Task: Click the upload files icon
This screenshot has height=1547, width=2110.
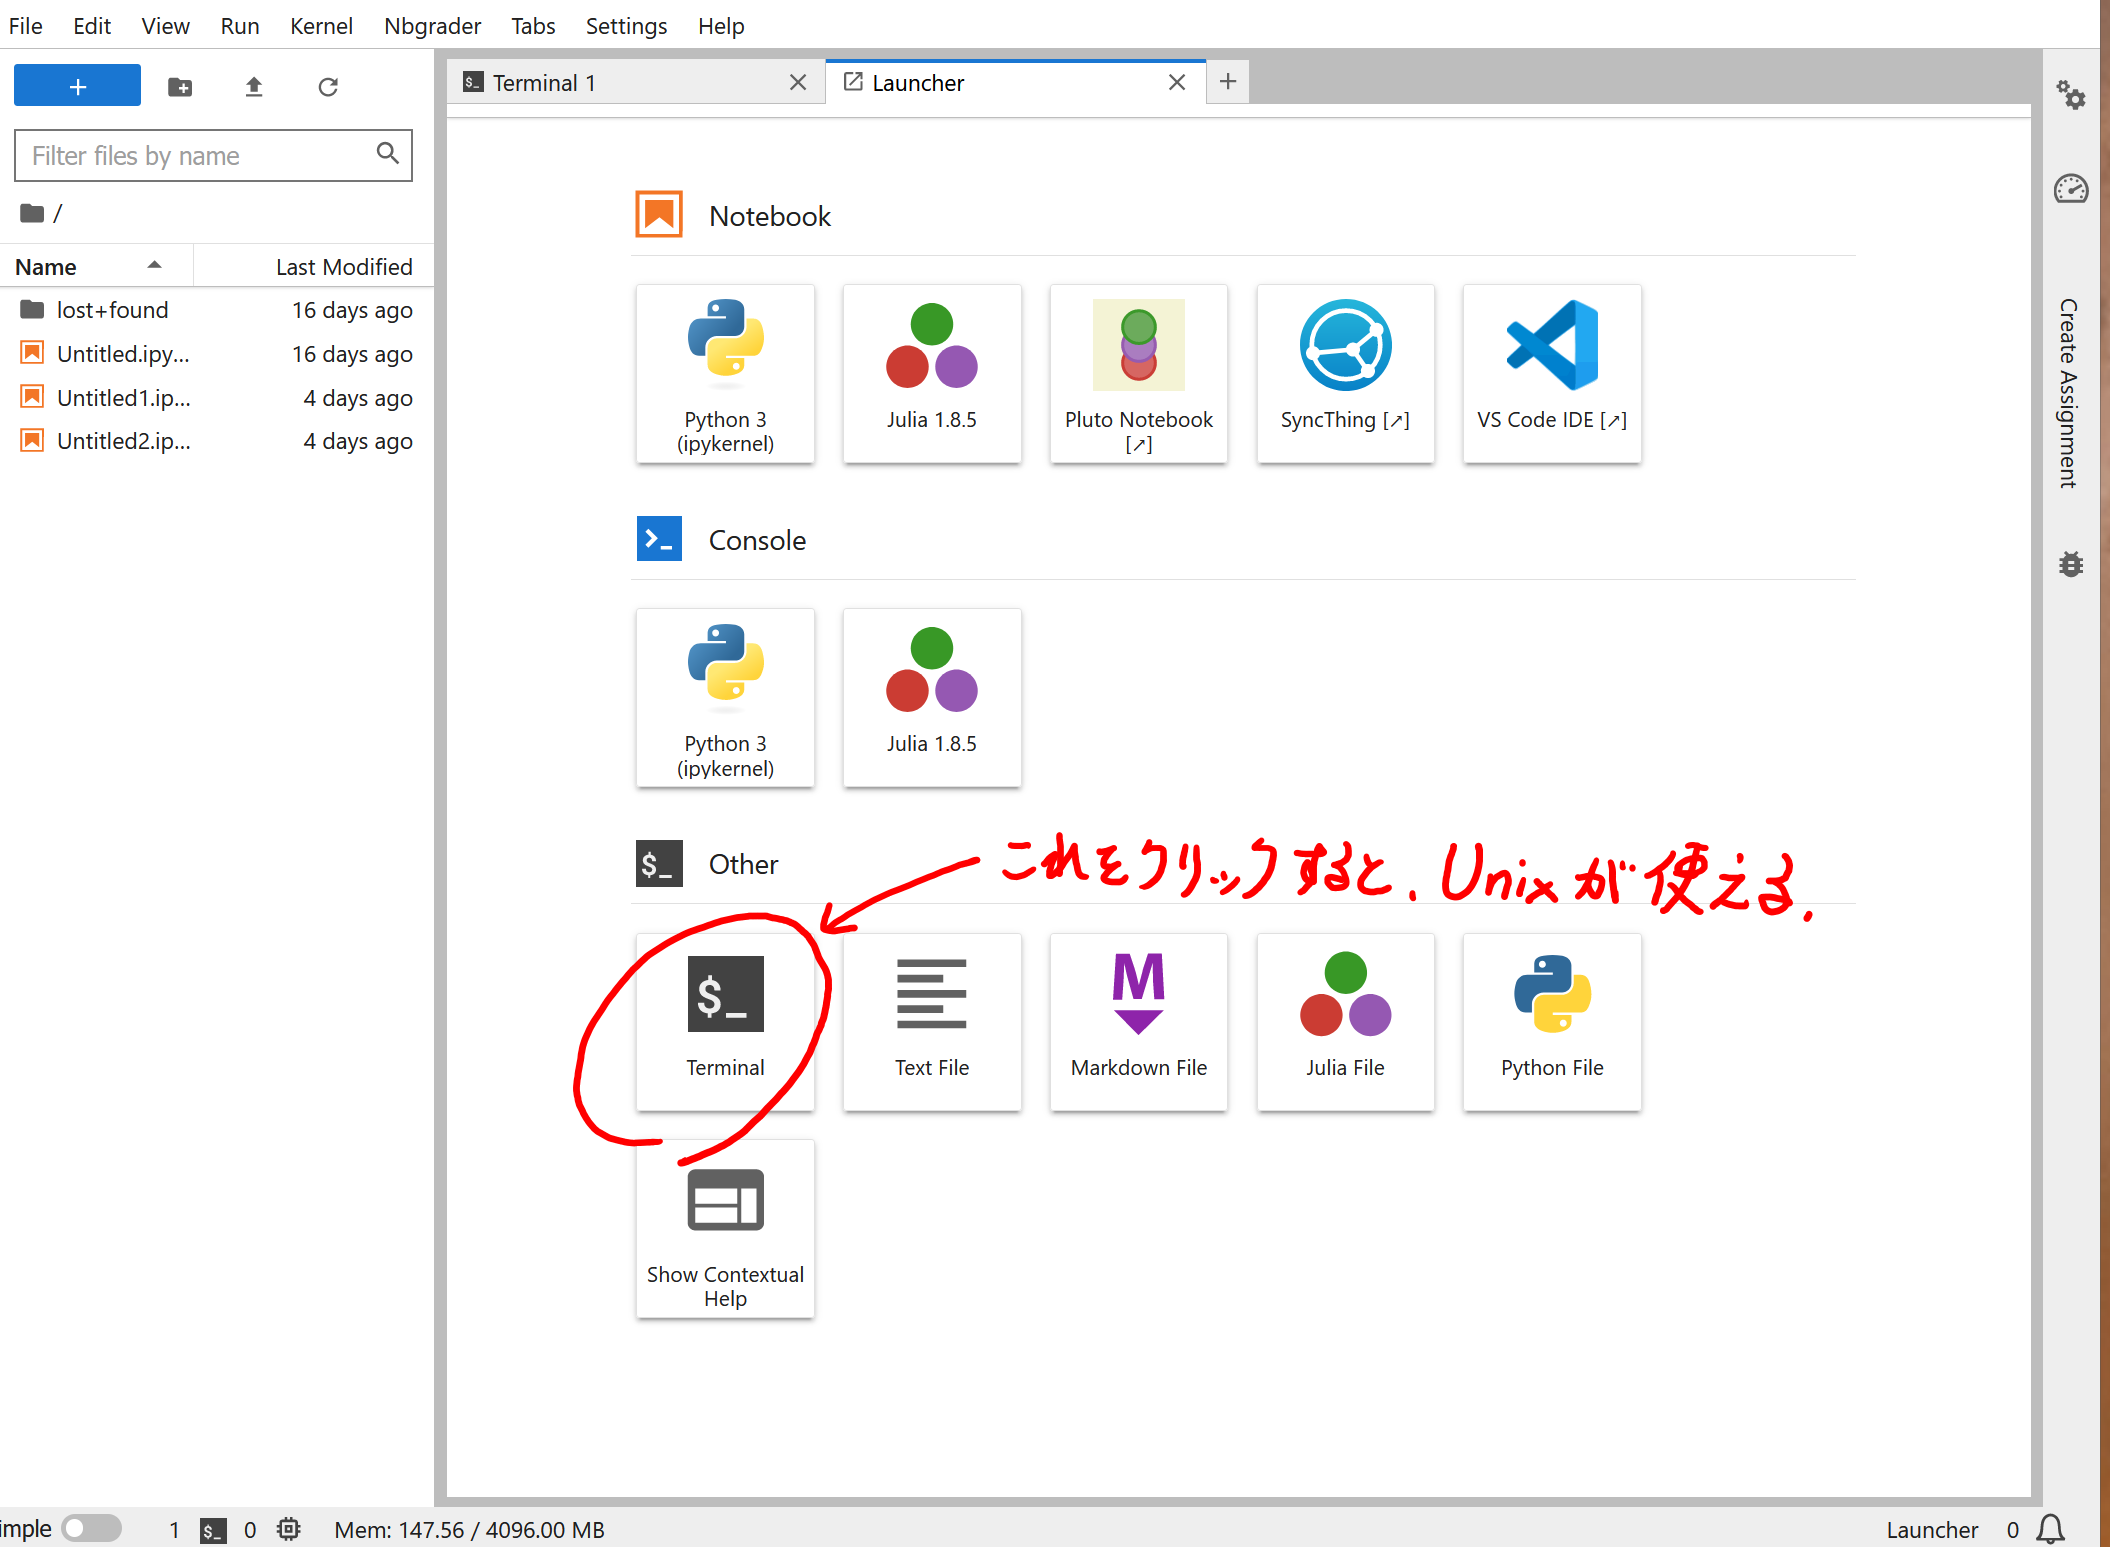Action: pos(254,87)
